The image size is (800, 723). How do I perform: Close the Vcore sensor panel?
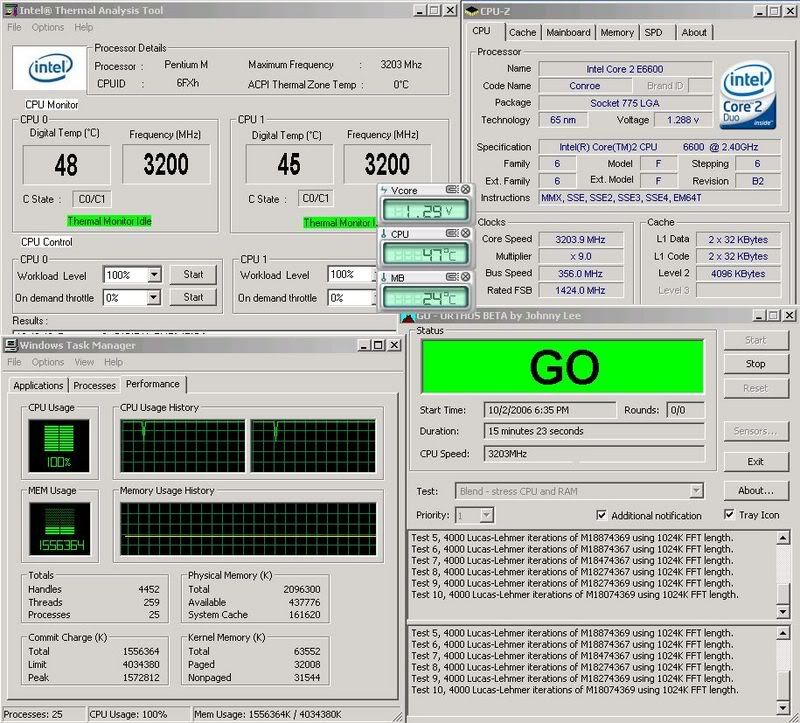465,189
